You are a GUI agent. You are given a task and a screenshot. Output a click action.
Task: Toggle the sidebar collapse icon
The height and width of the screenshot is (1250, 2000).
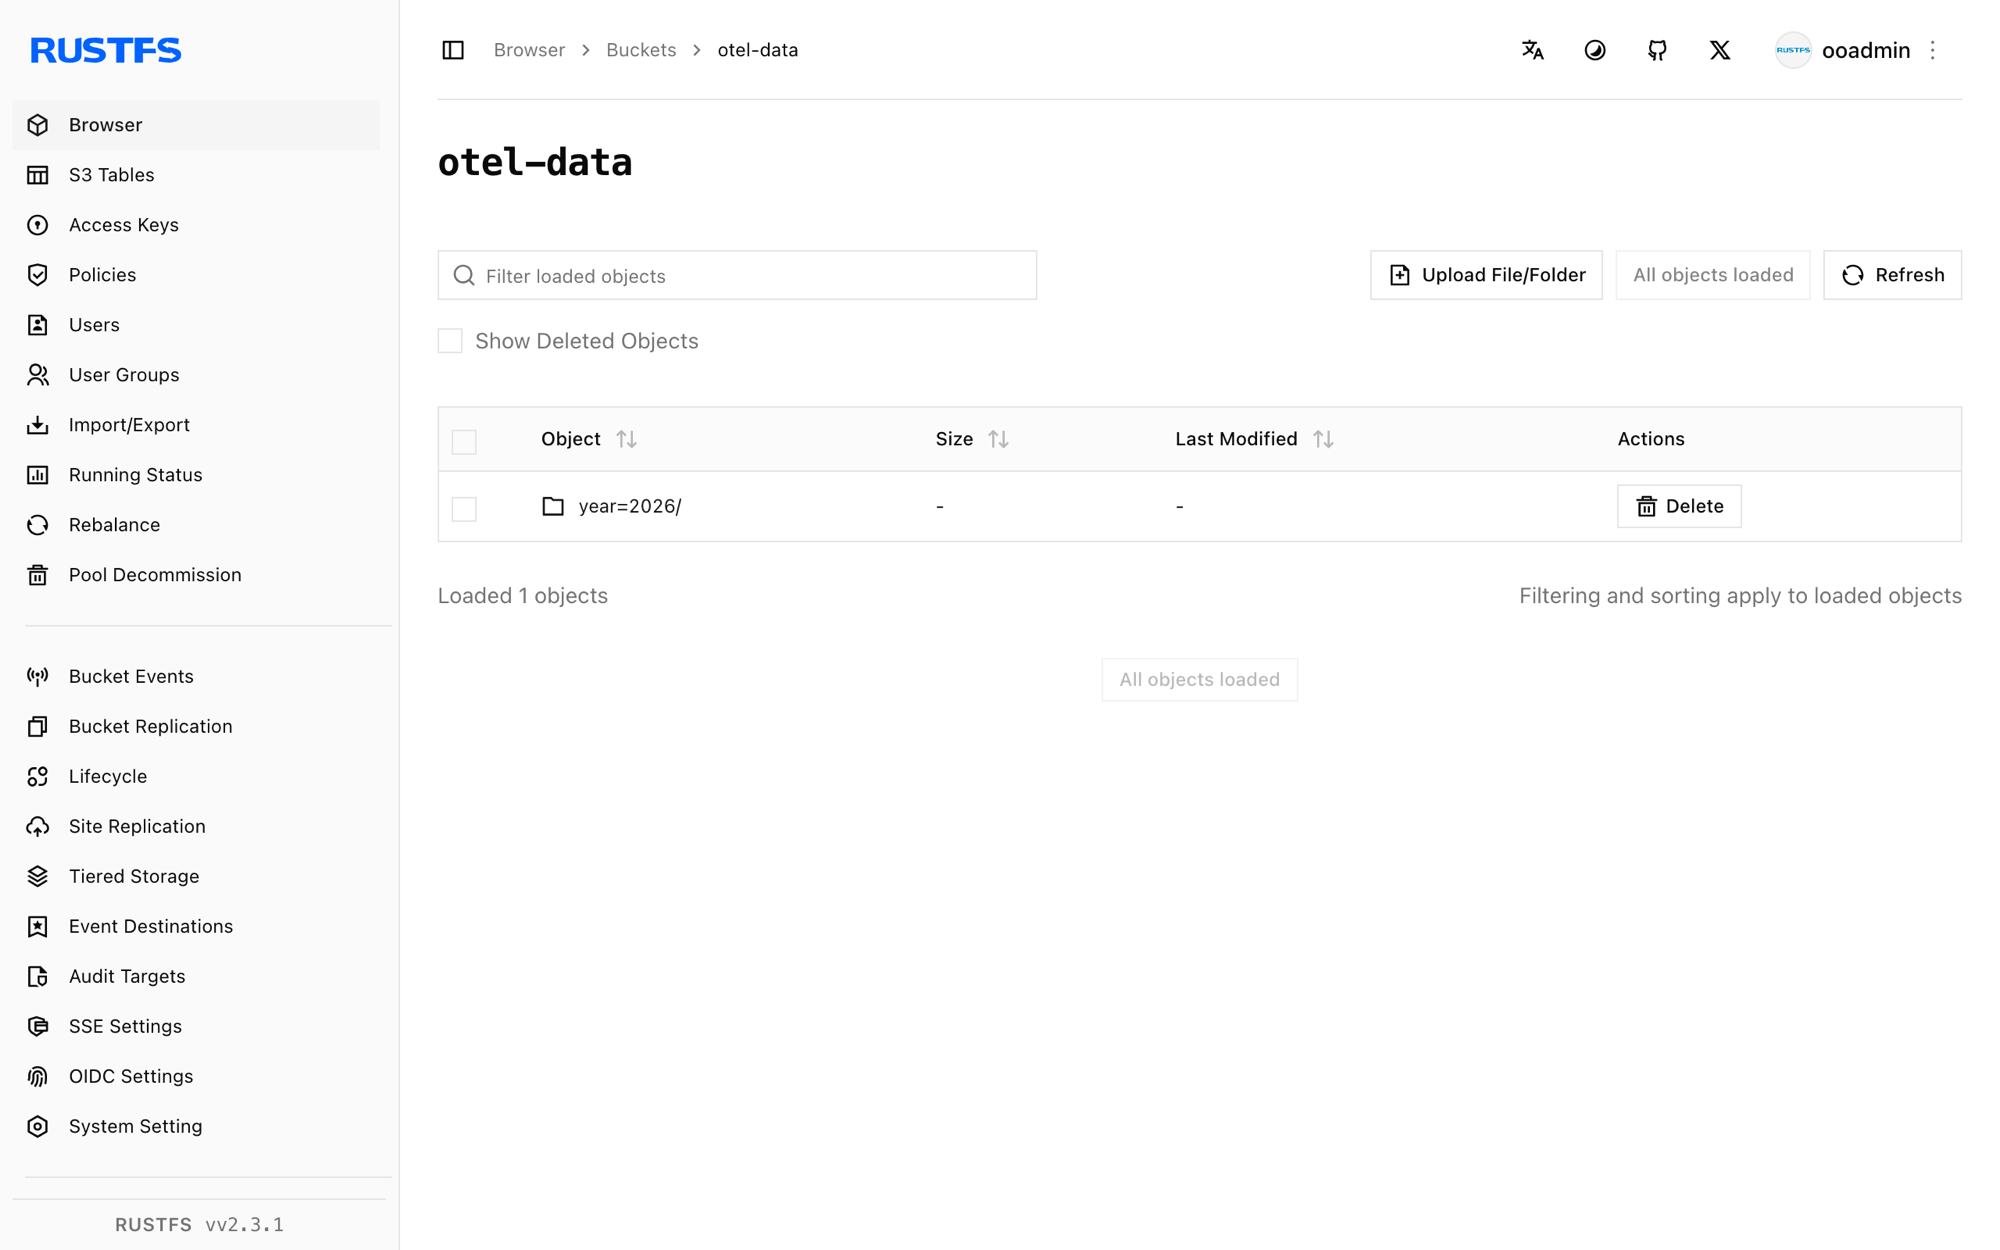pos(453,50)
